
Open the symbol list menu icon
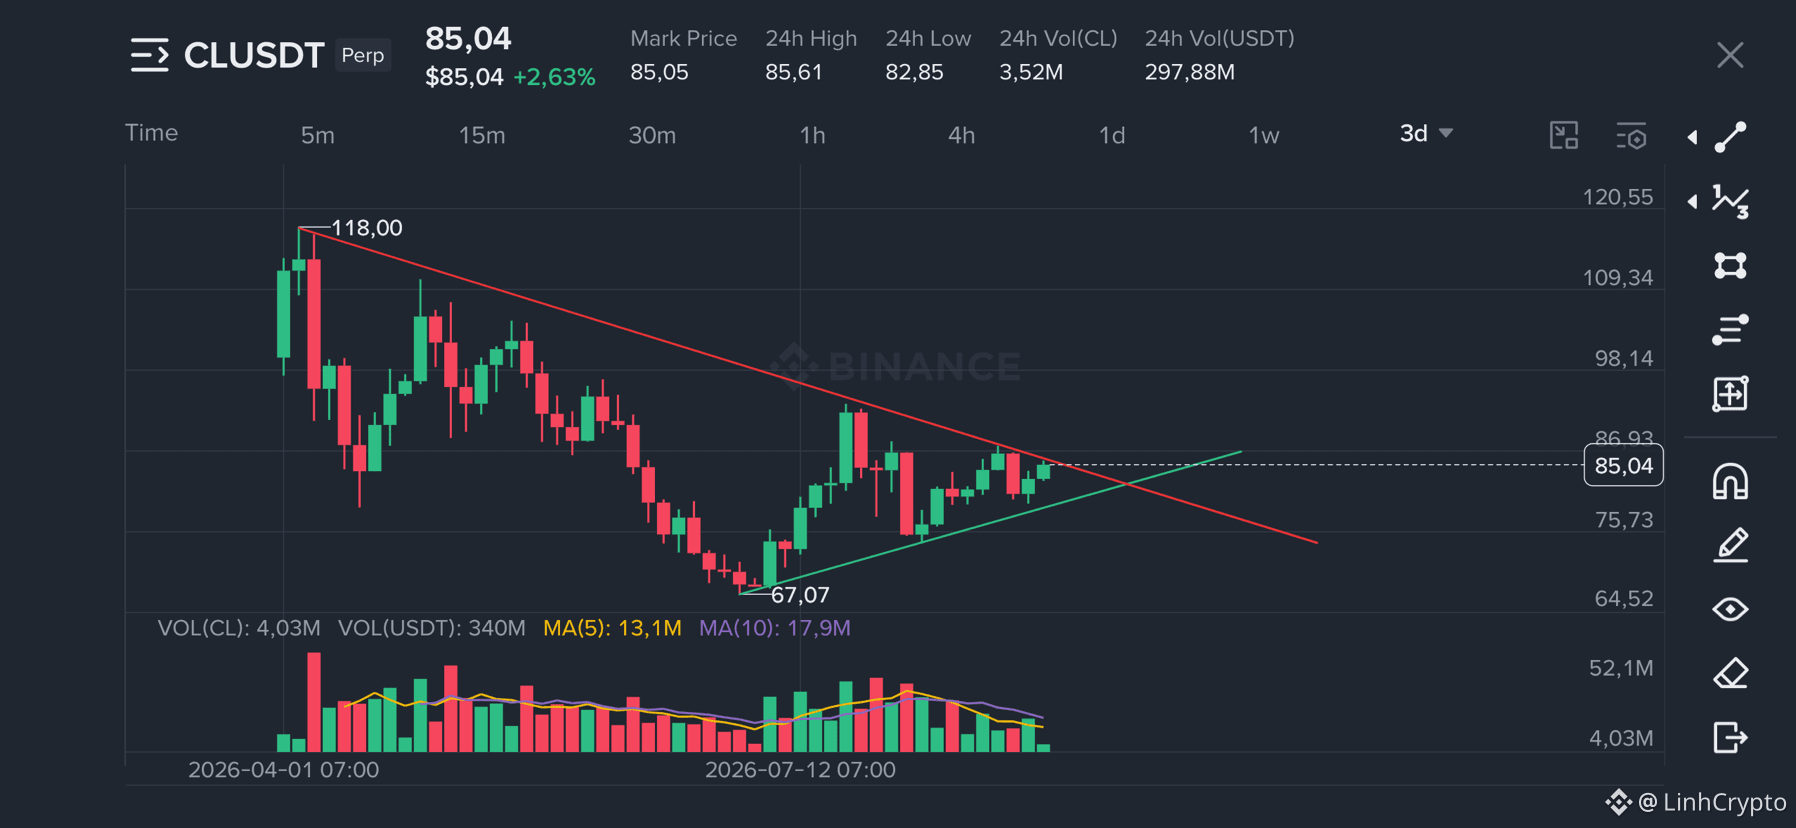pyautogui.click(x=149, y=55)
